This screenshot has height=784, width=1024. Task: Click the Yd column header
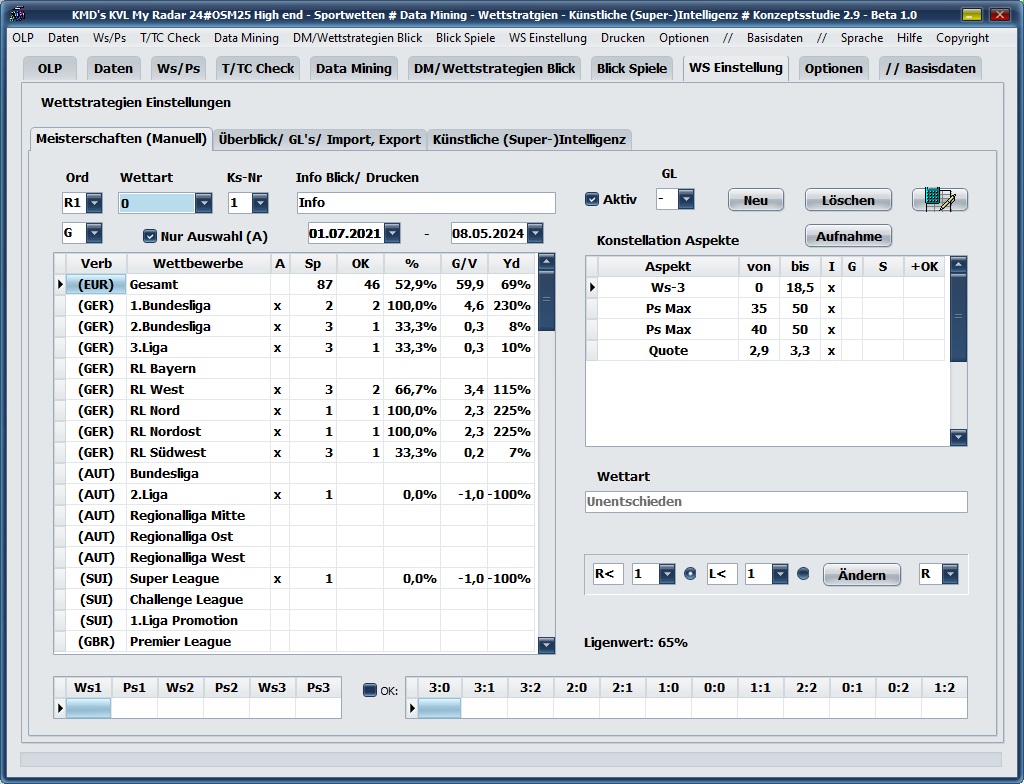(511, 263)
